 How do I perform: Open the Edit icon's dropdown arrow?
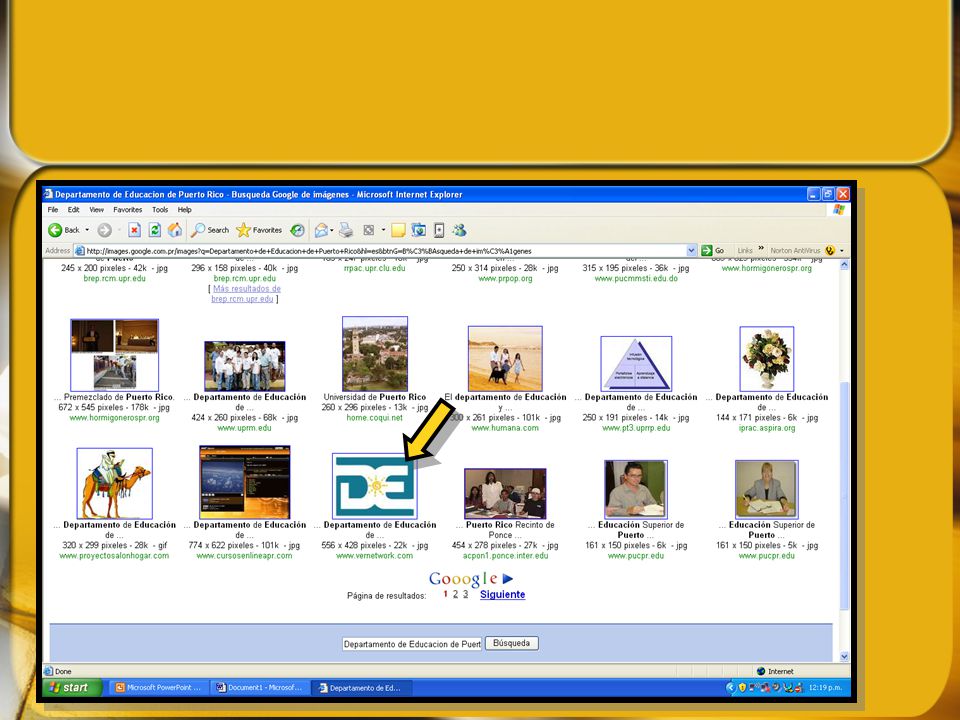point(383,230)
